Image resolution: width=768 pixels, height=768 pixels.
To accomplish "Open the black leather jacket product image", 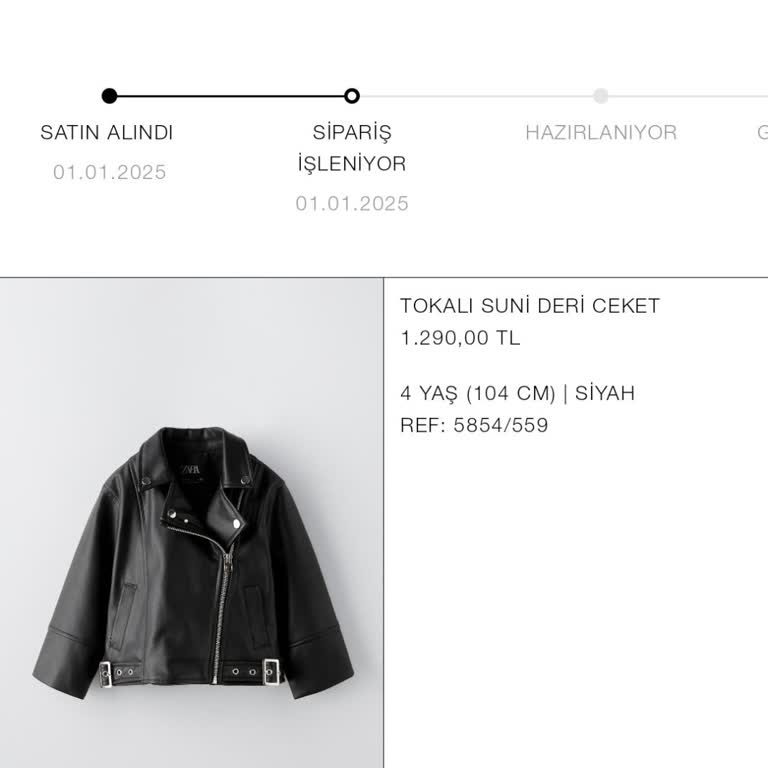I will tap(192, 523).
